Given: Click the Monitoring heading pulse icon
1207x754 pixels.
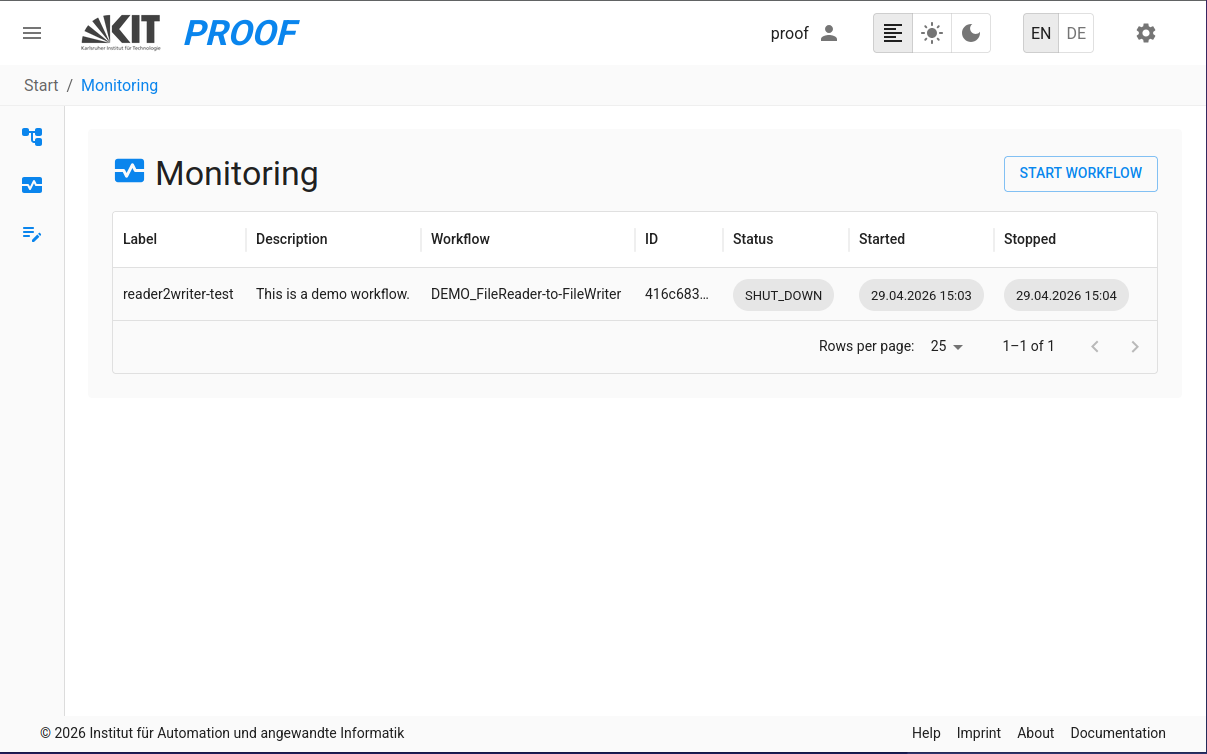Looking at the screenshot, I should 129,172.
